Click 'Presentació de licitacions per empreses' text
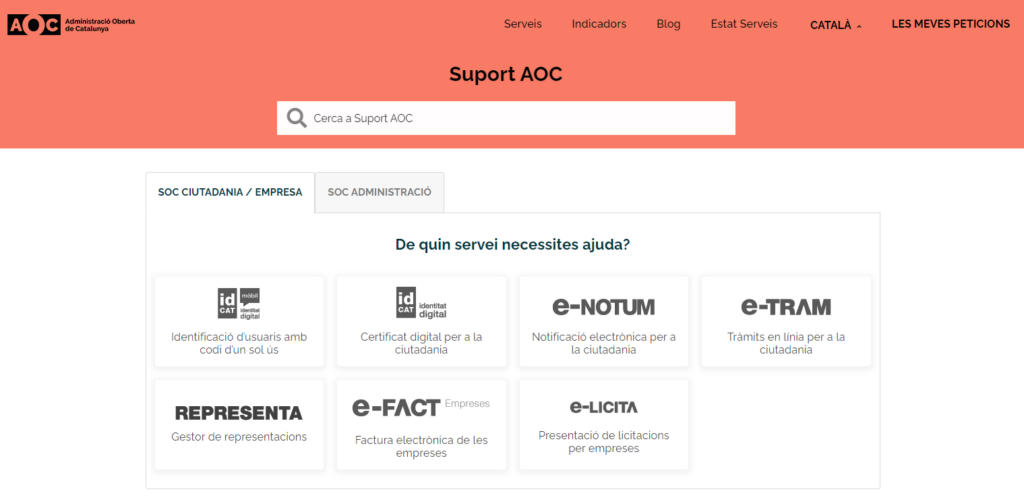The height and width of the screenshot is (504, 1024). pyautogui.click(x=603, y=442)
